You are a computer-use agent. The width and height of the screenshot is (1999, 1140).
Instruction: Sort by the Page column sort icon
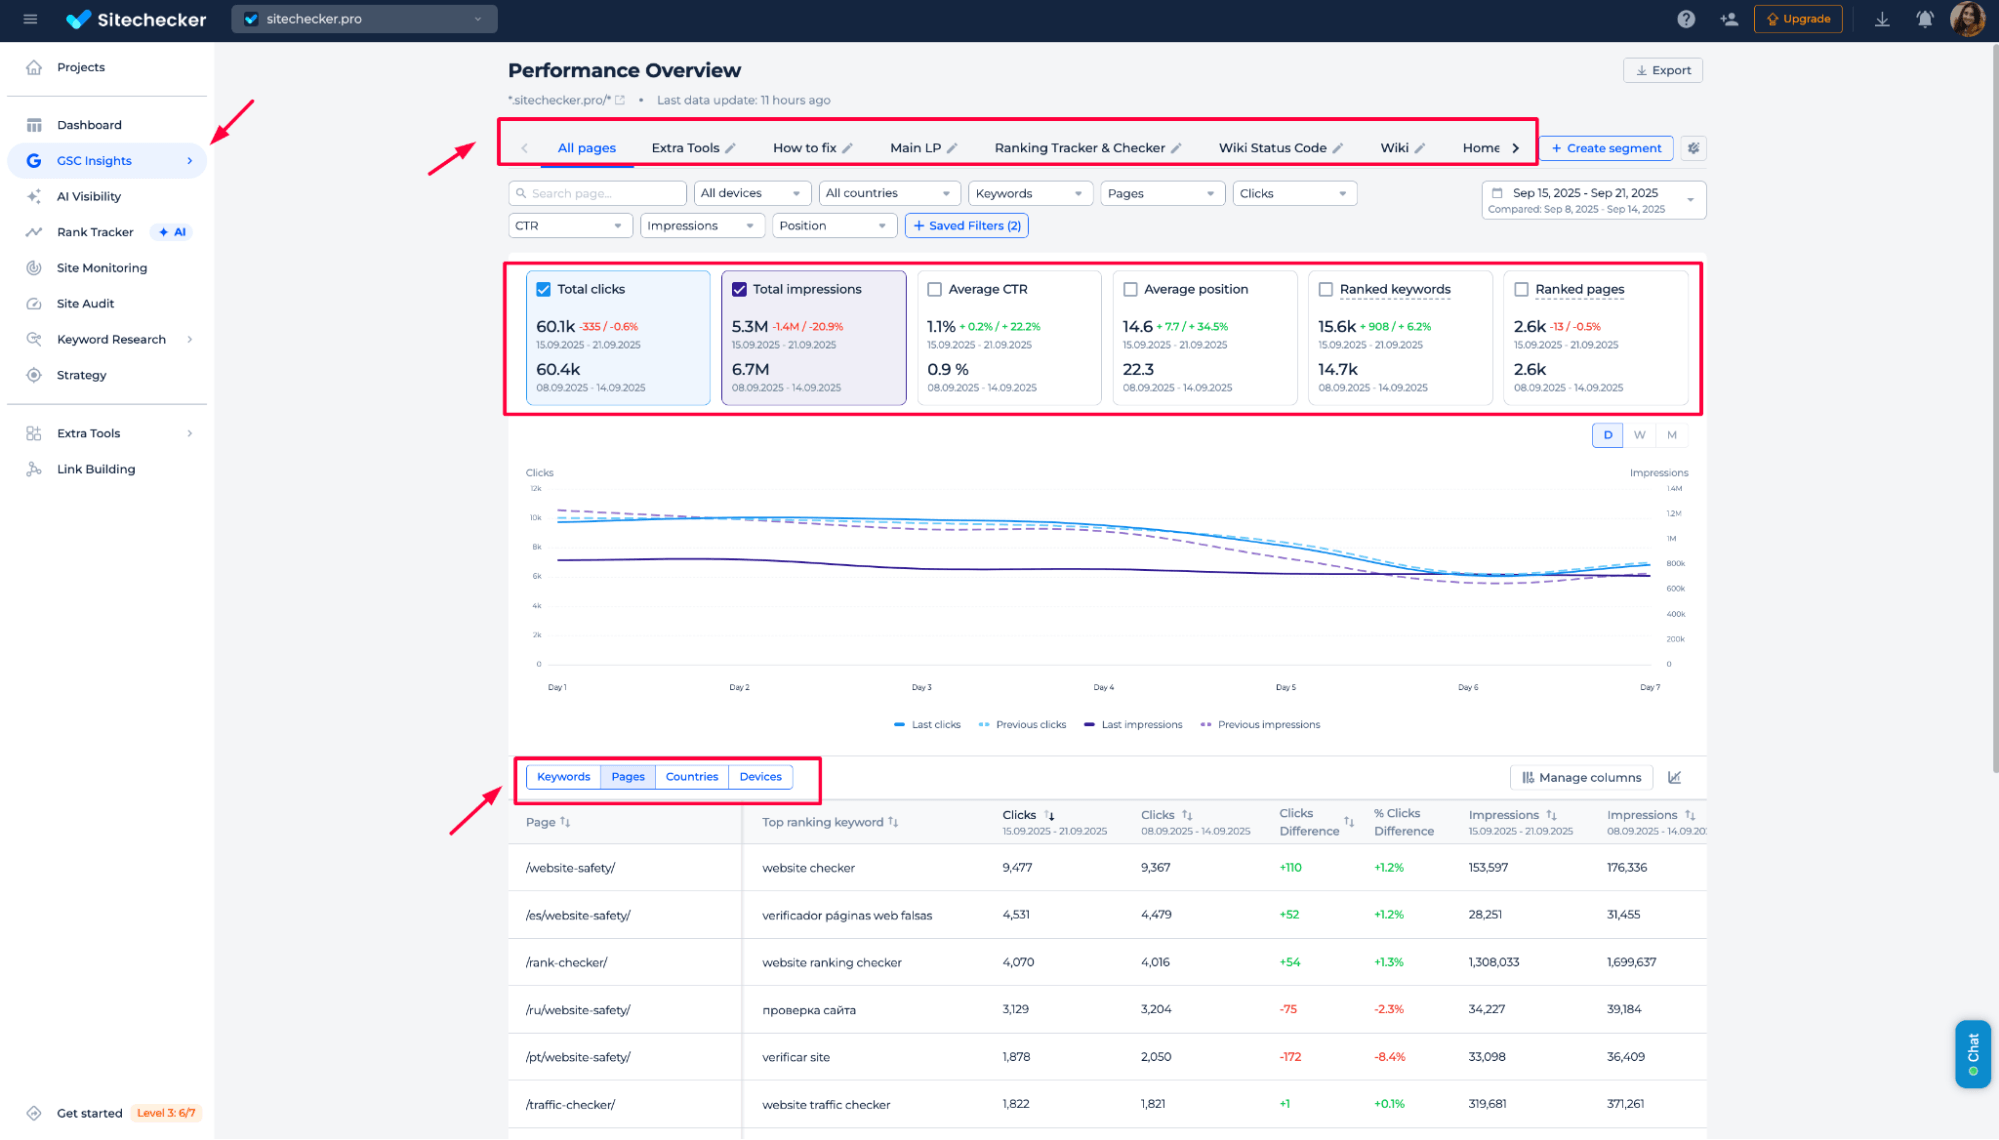565,822
